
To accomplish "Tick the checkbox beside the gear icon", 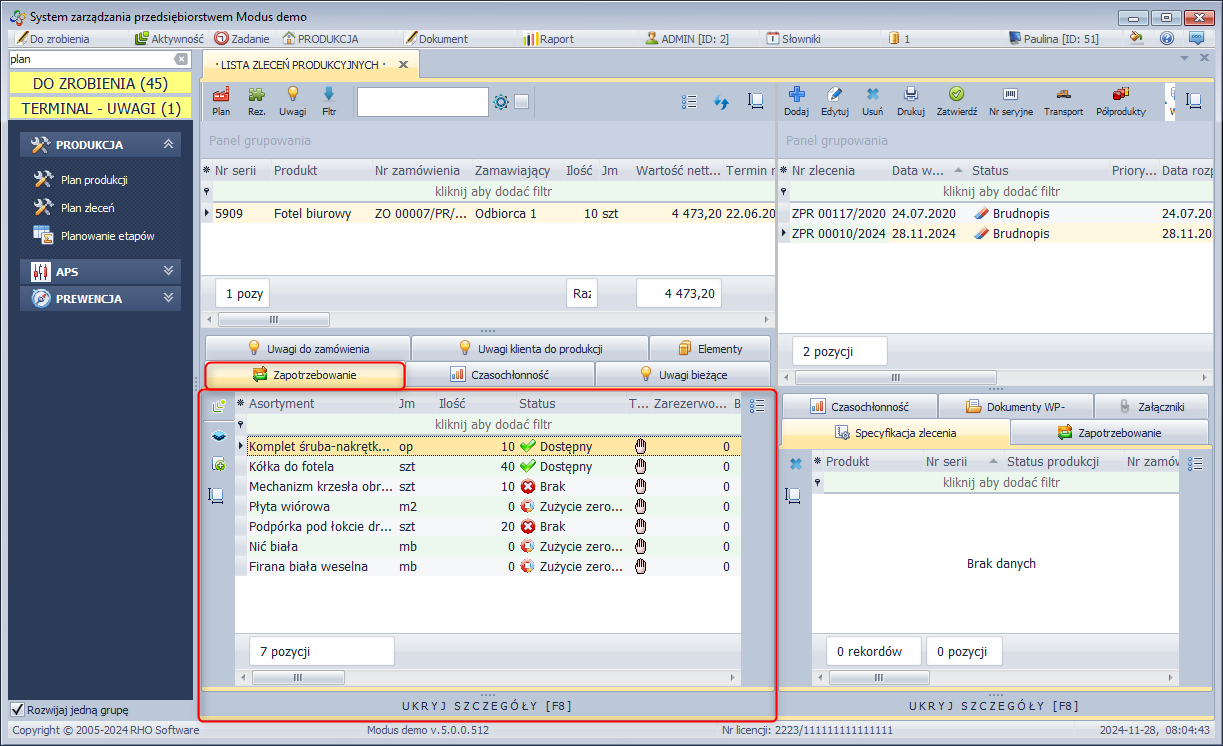I will (521, 102).
